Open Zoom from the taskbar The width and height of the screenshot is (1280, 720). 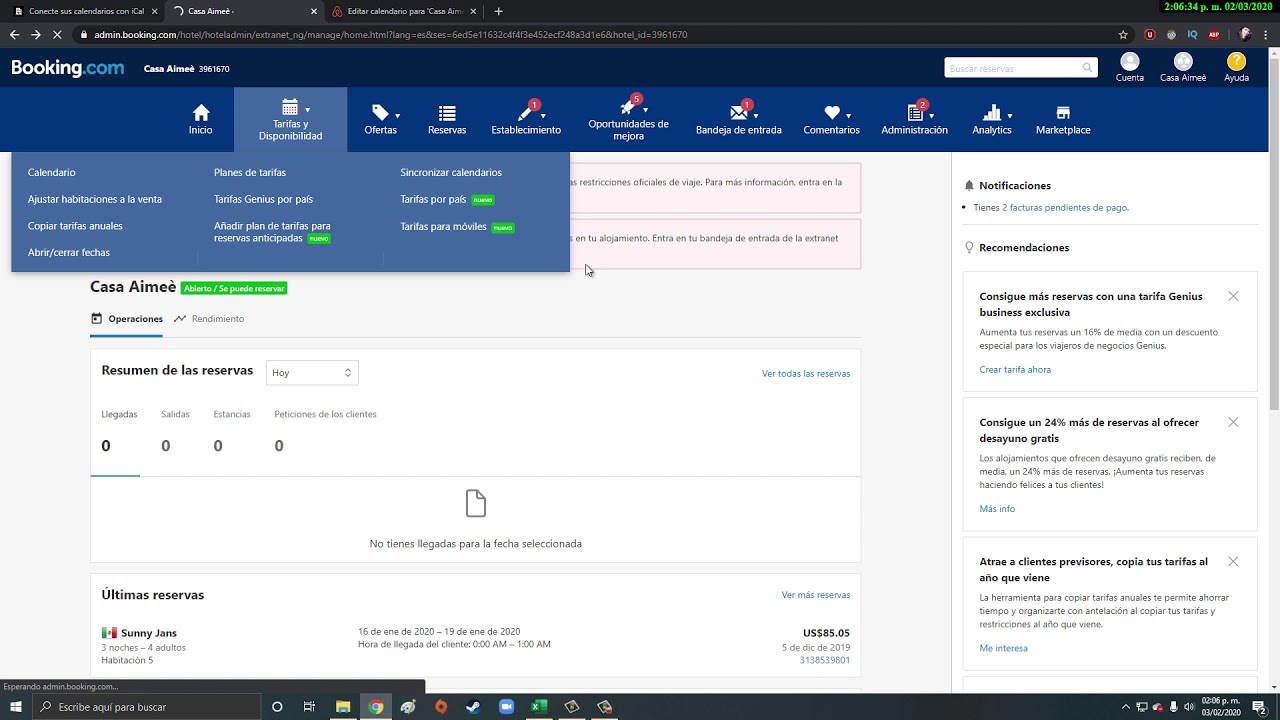tap(506, 707)
